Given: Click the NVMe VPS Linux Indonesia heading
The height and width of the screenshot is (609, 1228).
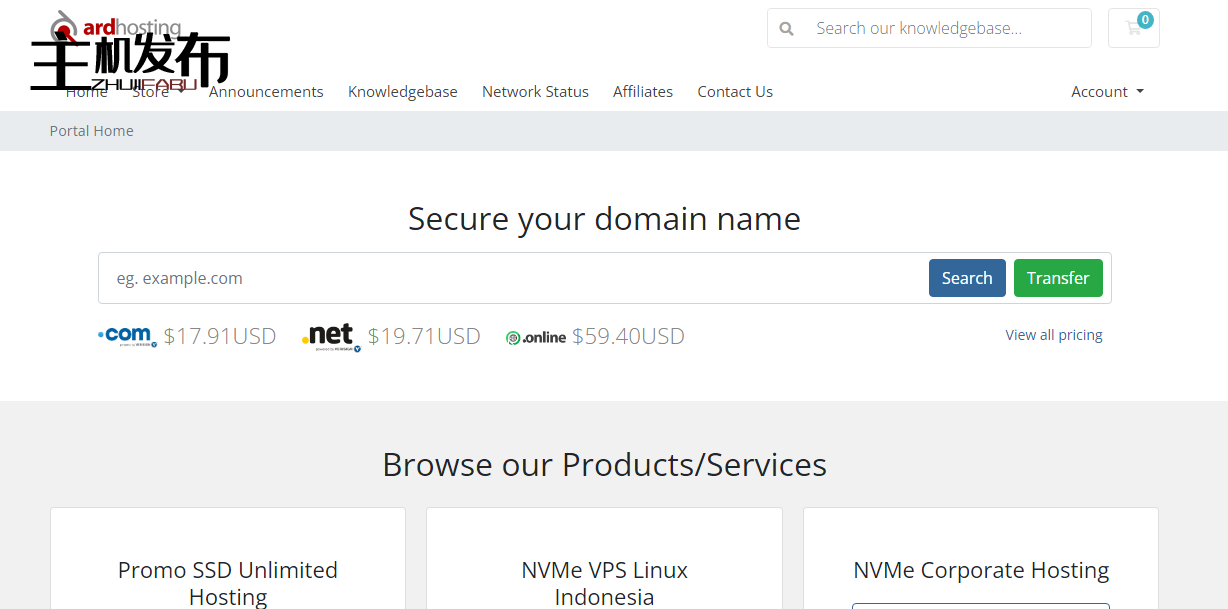Looking at the screenshot, I should tap(604, 582).
